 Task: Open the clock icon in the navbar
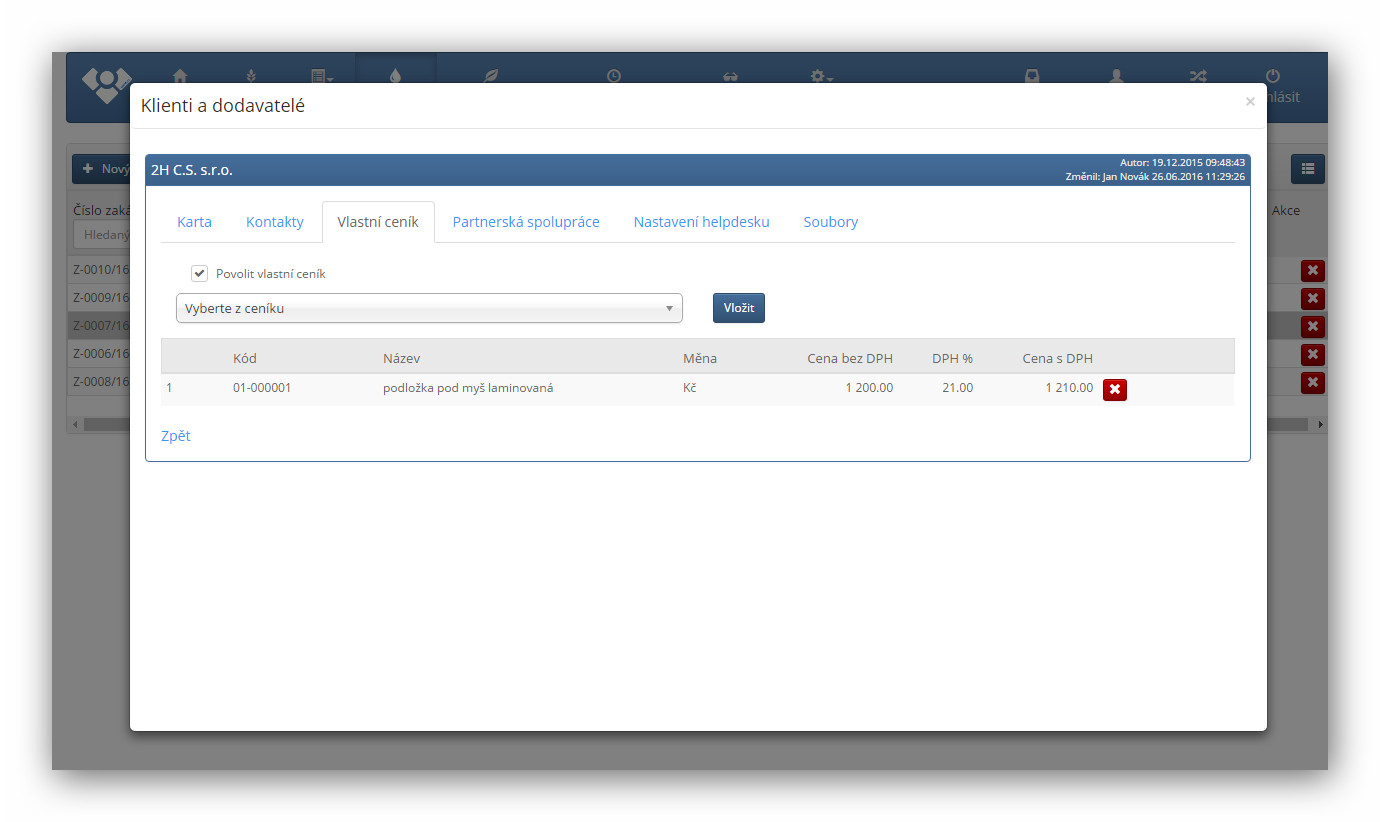click(613, 75)
